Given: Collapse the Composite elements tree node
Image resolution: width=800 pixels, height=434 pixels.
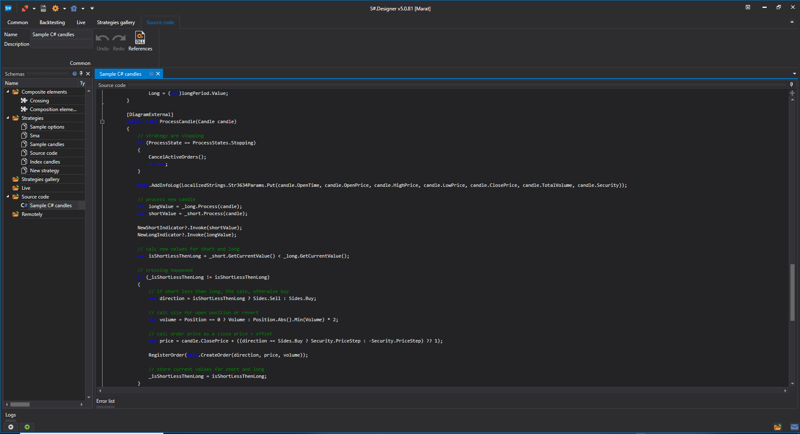Looking at the screenshot, I should (x=8, y=92).
